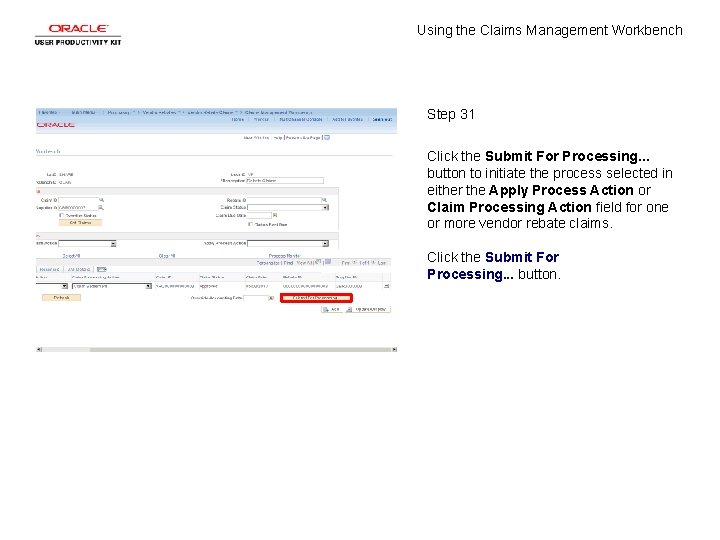The image size is (720, 540).
Task: Open the Claim ID lookup magnifier
Action: 101,200
